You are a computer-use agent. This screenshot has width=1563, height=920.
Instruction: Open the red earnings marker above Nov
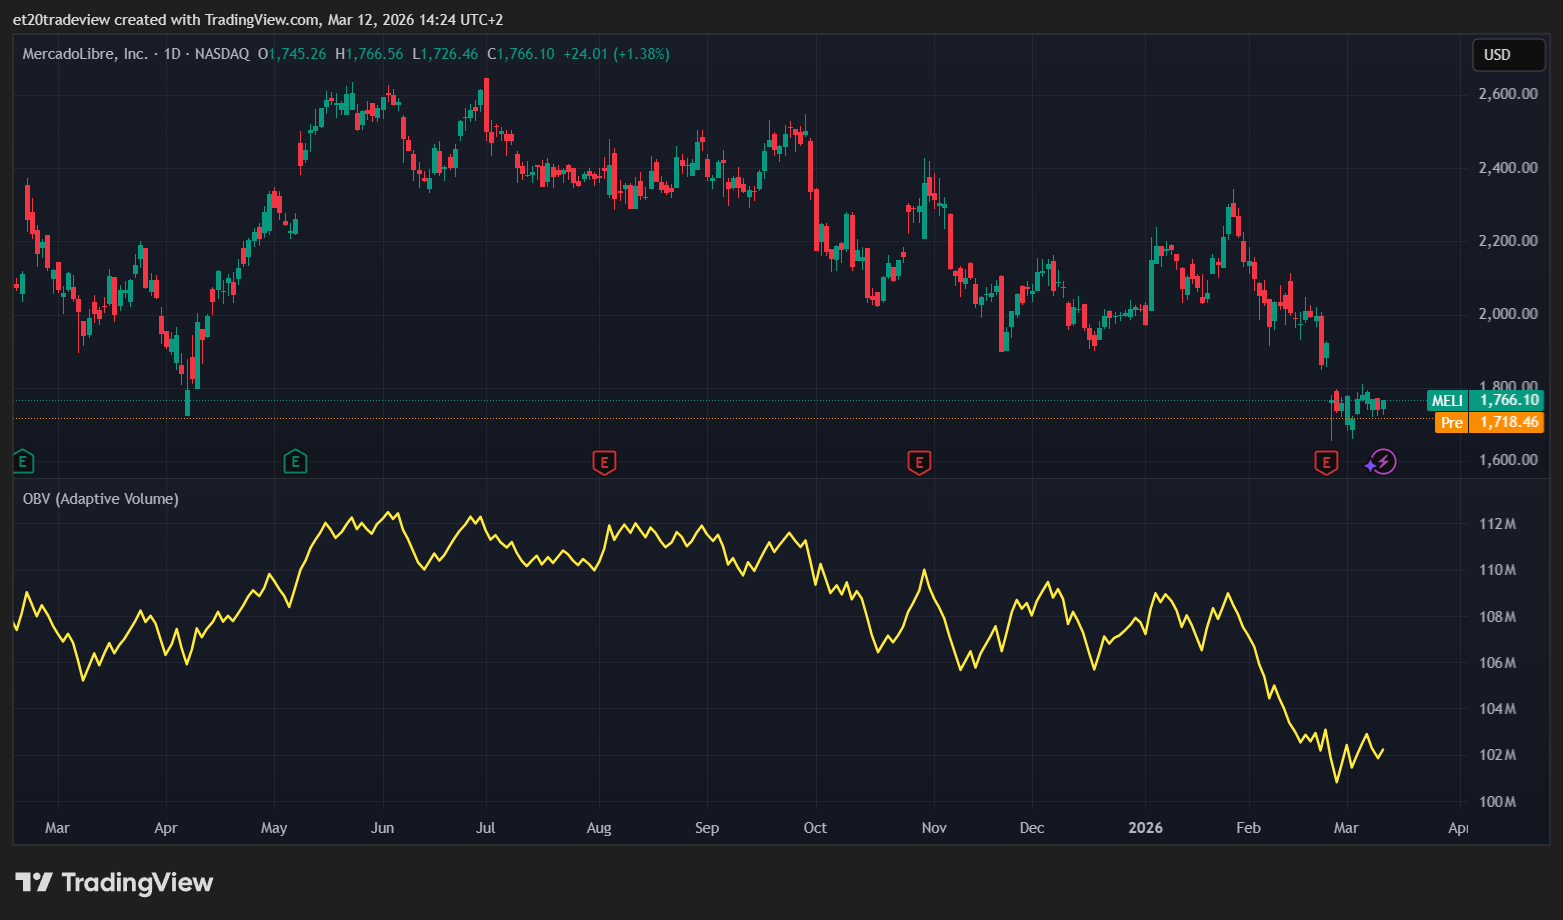919,462
